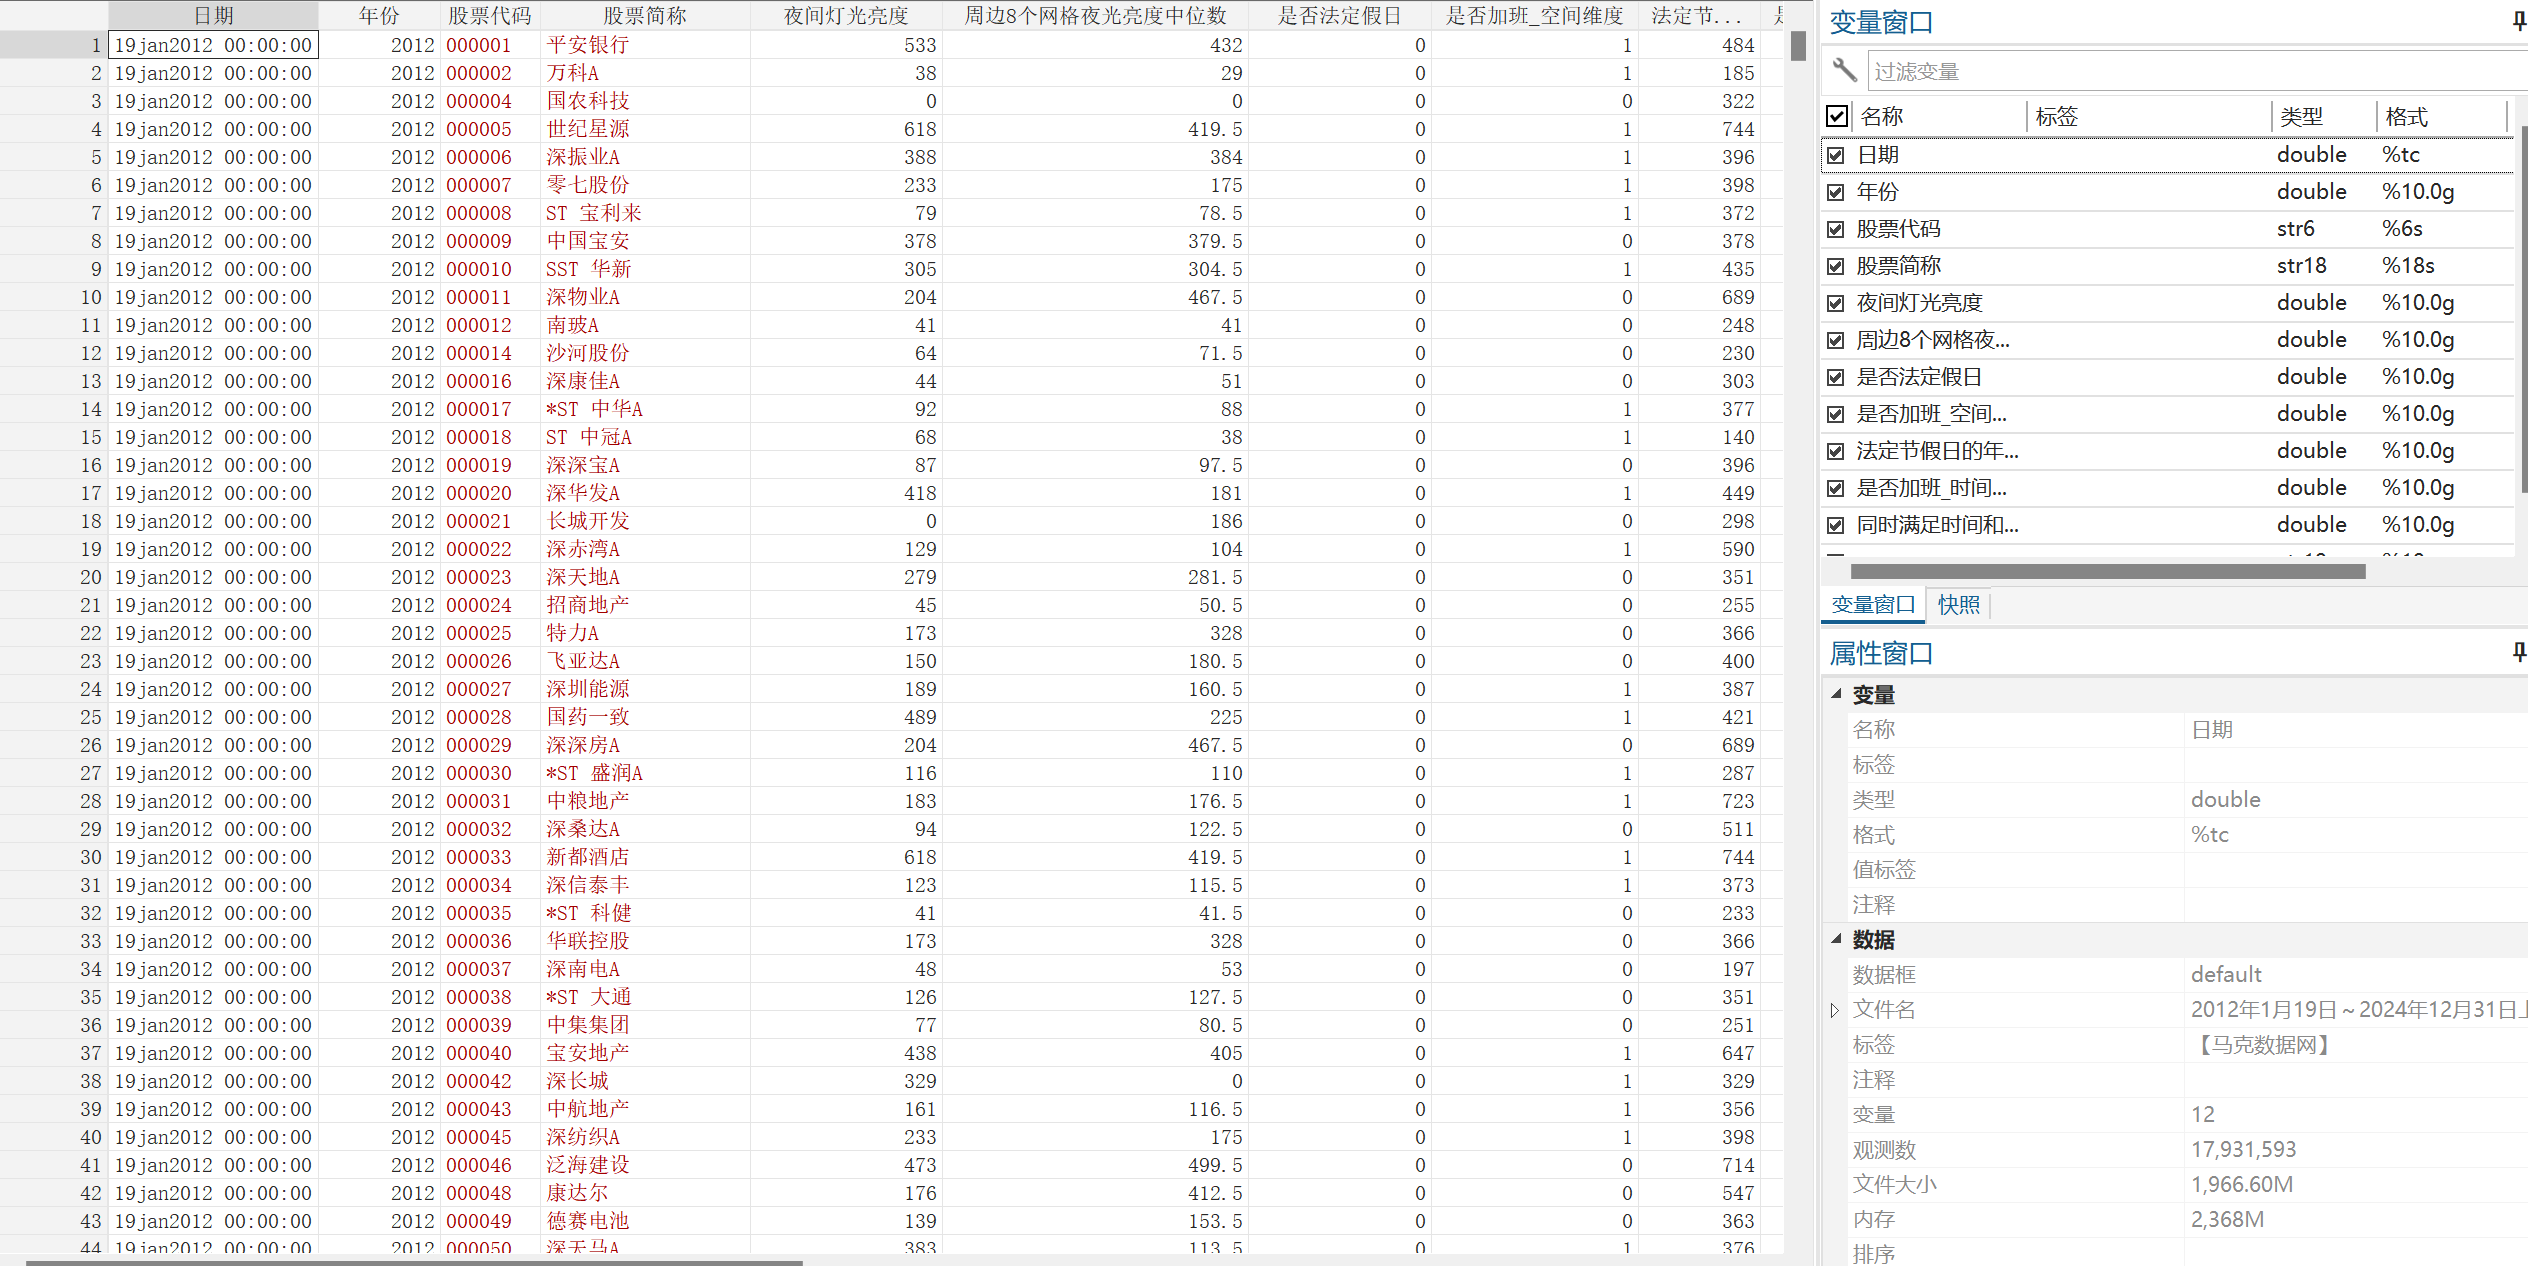Image resolution: width=2528 pixels, height=1266 pixels.
Task: Collapse the 变量 properties section
Action: pos(1836,693)
